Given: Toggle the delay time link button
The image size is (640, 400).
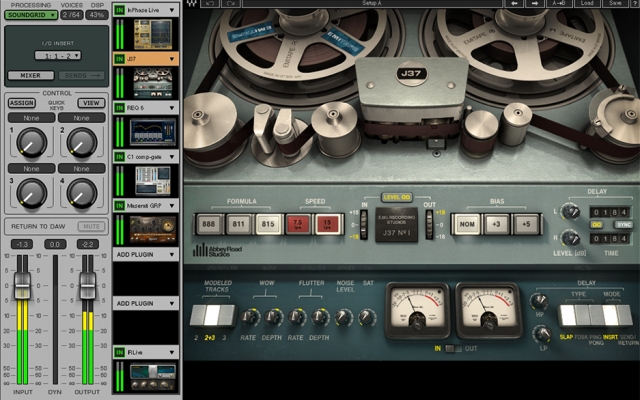Looking at the screenshot, I should (597, 225).
